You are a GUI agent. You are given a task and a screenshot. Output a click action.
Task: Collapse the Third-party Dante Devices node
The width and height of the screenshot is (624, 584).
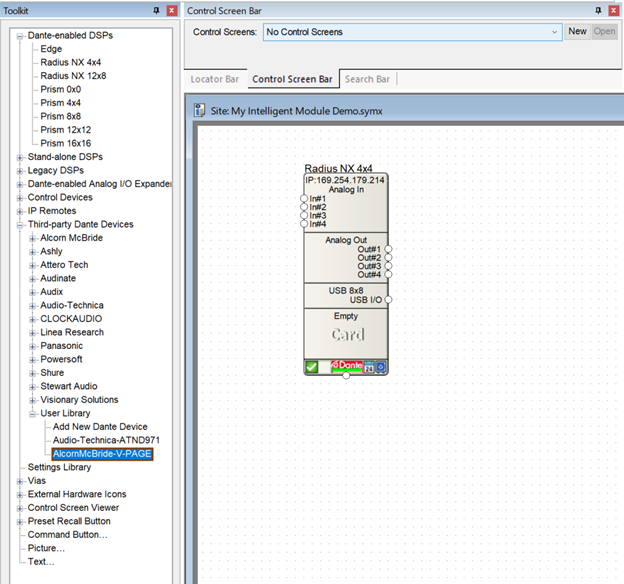20,225
